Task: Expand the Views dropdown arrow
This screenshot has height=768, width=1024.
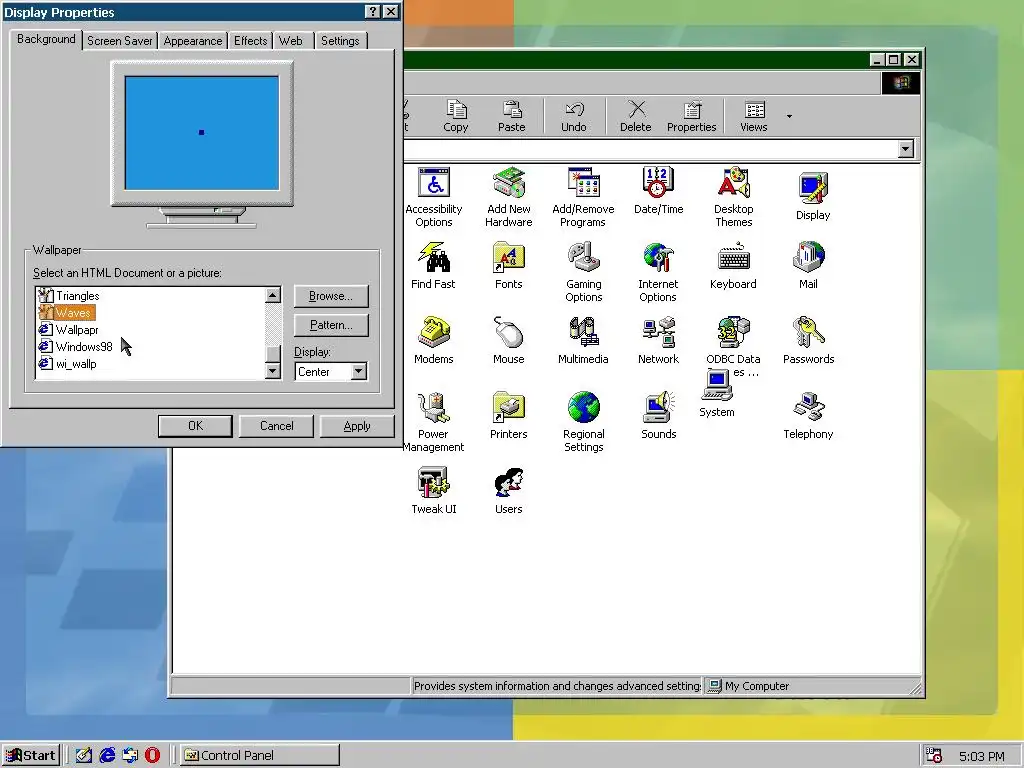Action: coord(789,116)
